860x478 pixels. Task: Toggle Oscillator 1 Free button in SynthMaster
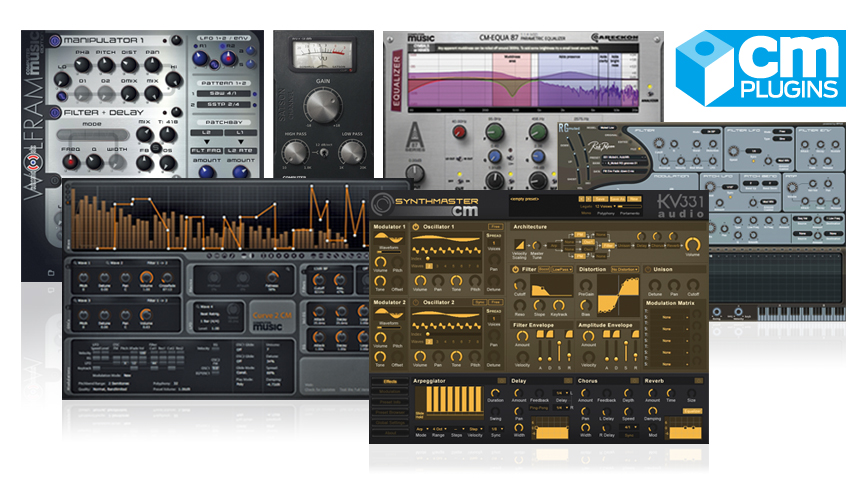495,226
